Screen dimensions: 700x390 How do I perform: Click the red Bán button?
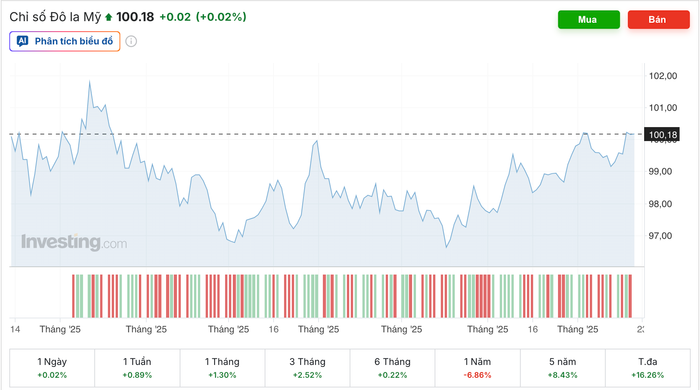658,20
